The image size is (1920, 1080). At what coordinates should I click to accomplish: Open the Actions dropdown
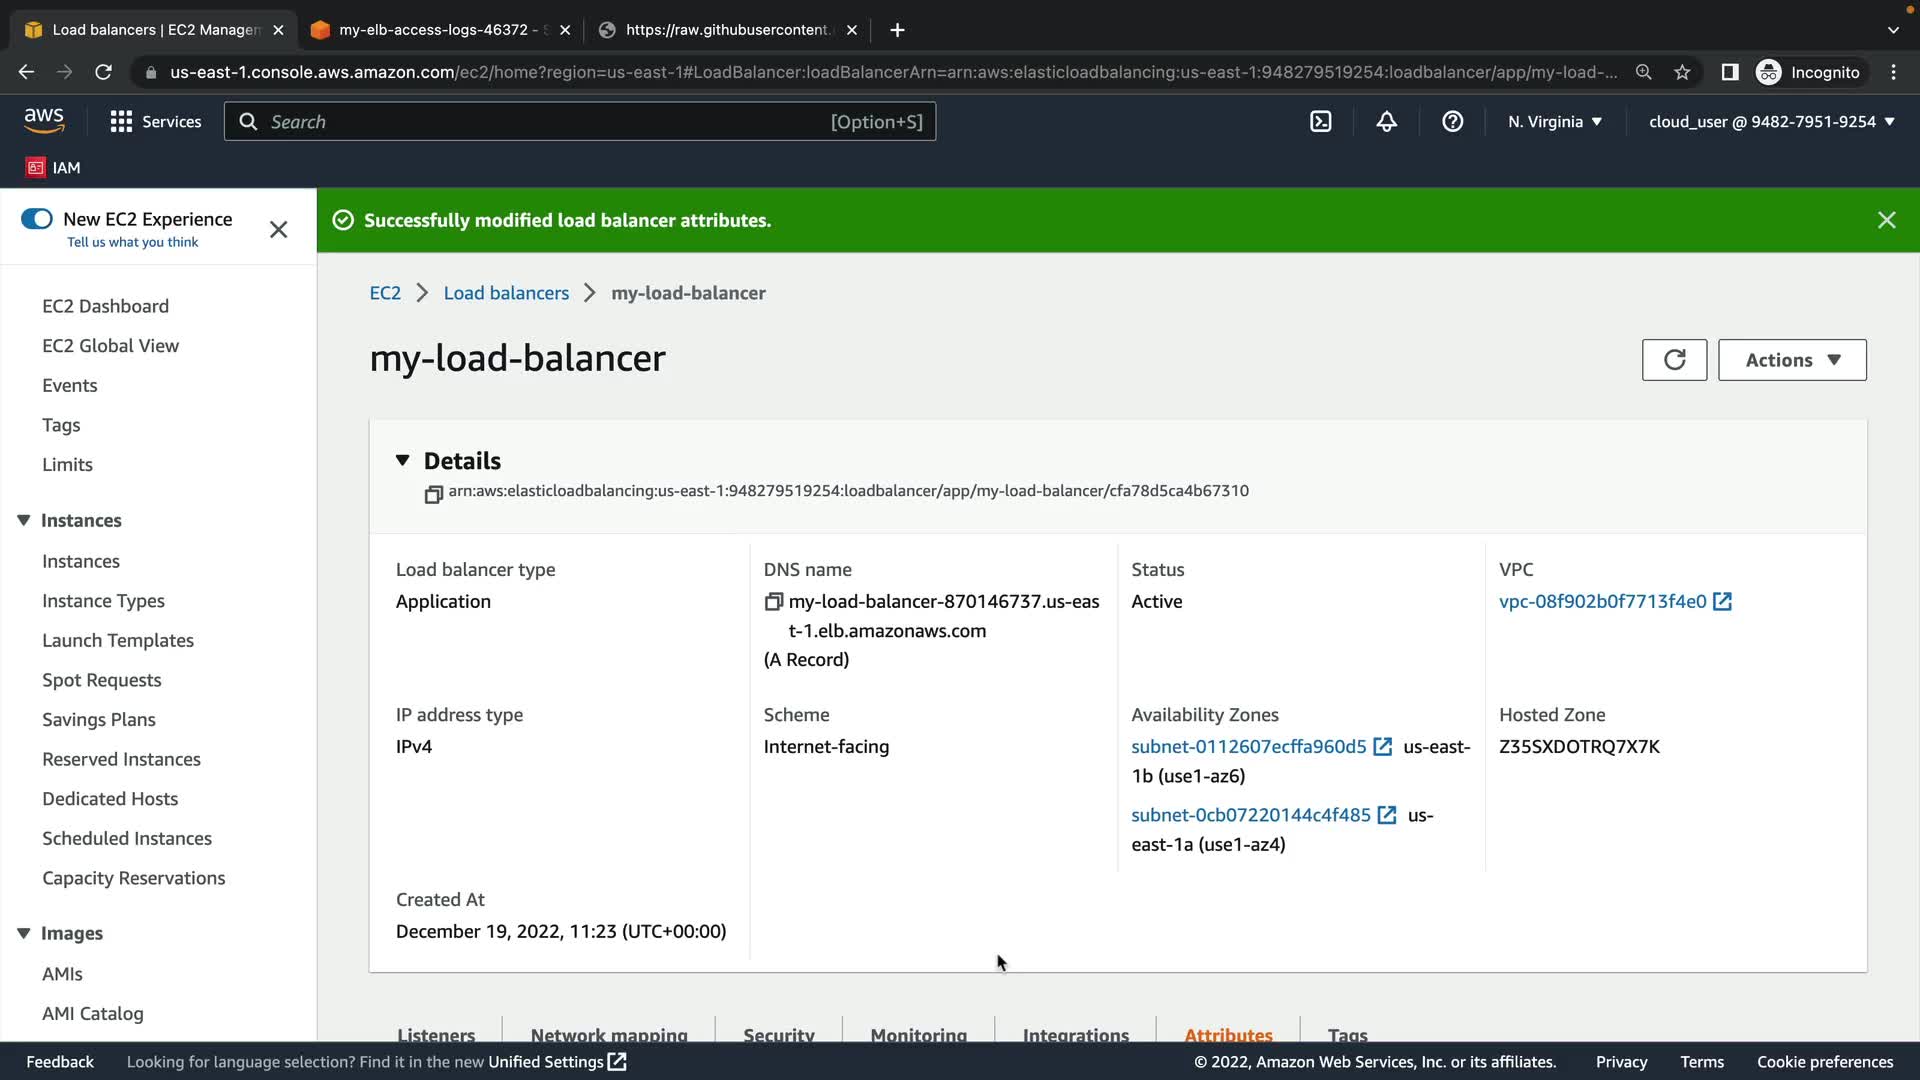(x=1792, y=360)
